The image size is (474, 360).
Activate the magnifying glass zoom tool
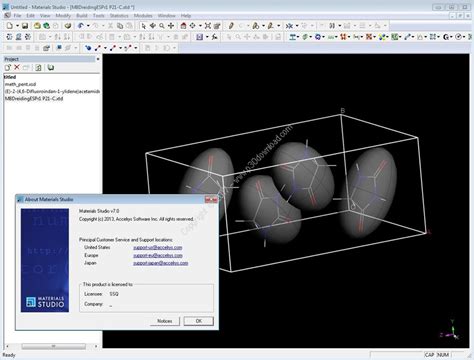[162, 26]
